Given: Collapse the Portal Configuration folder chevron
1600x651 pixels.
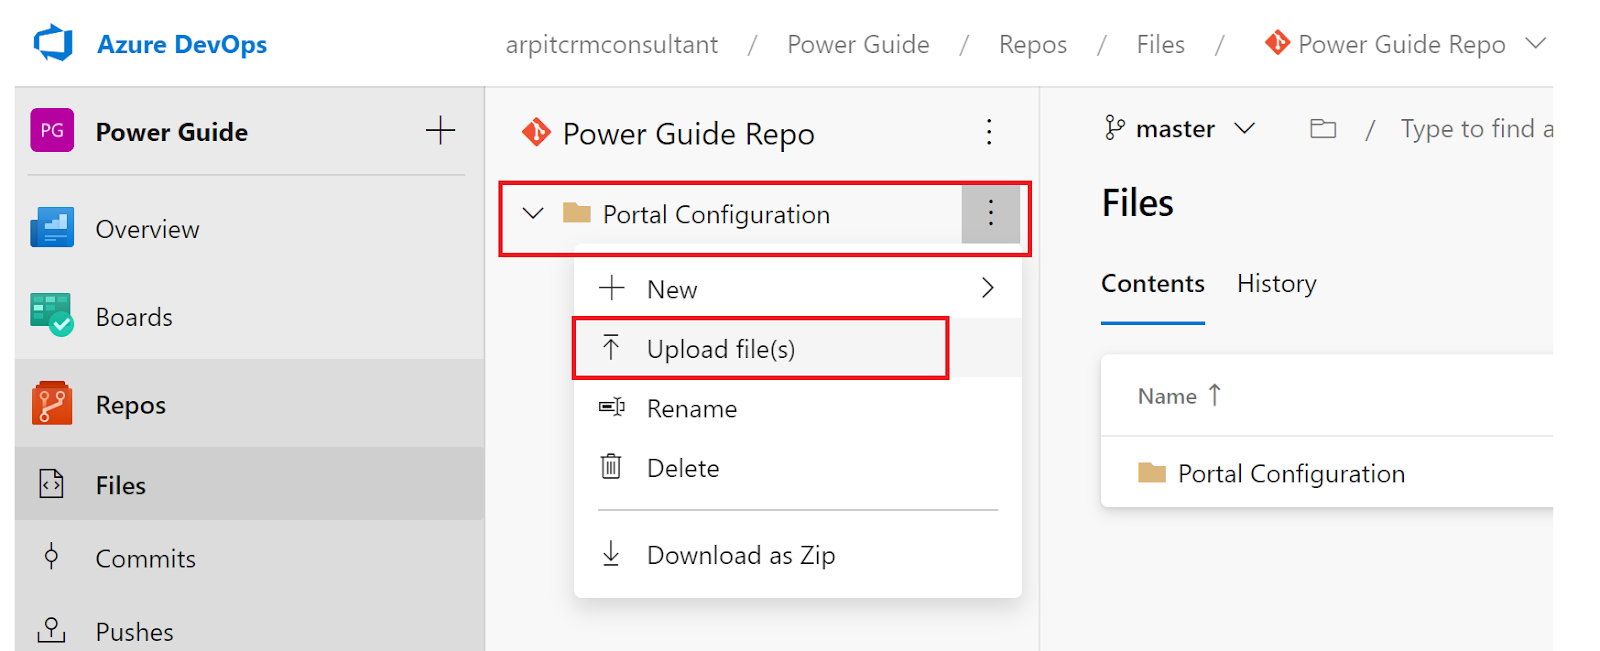Looking at the screenshot, I should [x=533, y=214].
